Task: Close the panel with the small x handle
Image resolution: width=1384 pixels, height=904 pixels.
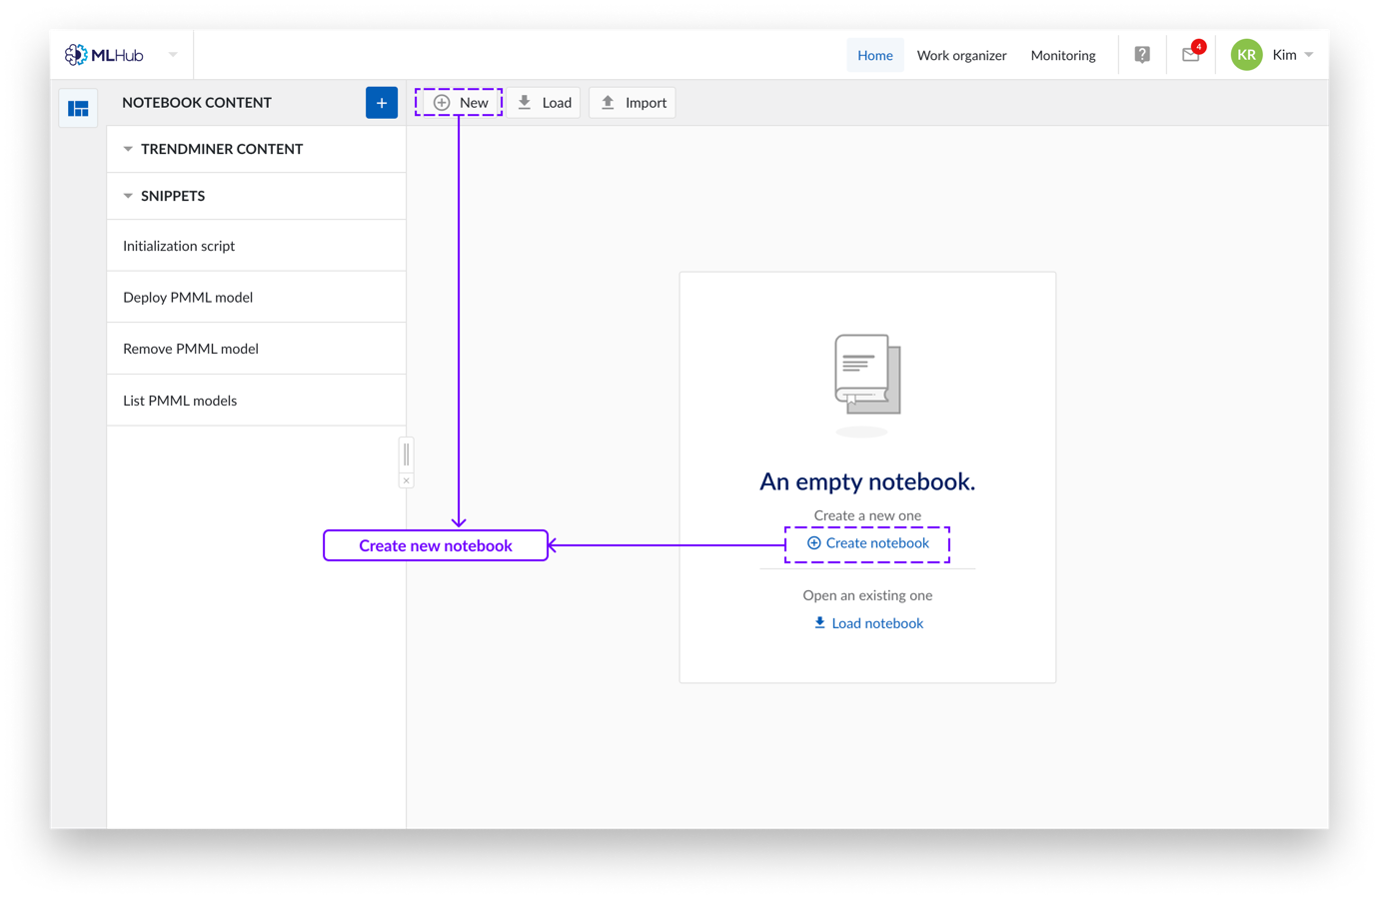Action: [406, 481]
